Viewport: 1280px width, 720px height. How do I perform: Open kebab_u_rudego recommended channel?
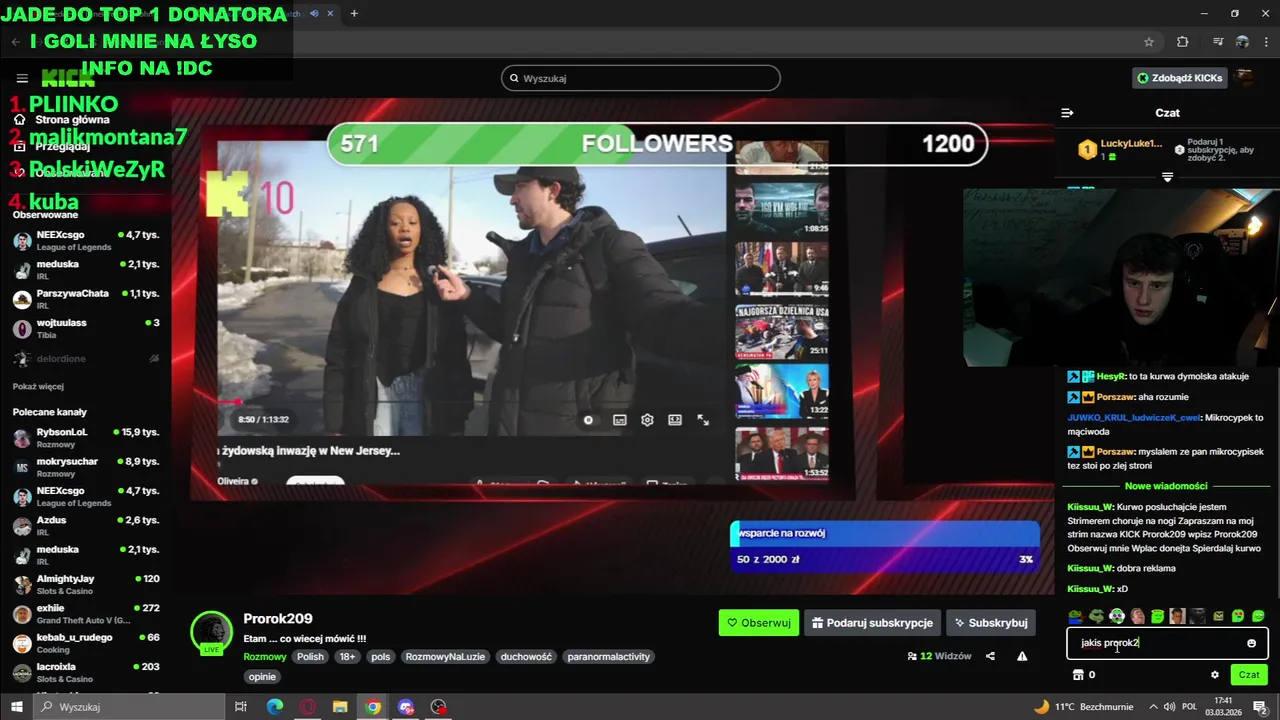click(86, 643)
